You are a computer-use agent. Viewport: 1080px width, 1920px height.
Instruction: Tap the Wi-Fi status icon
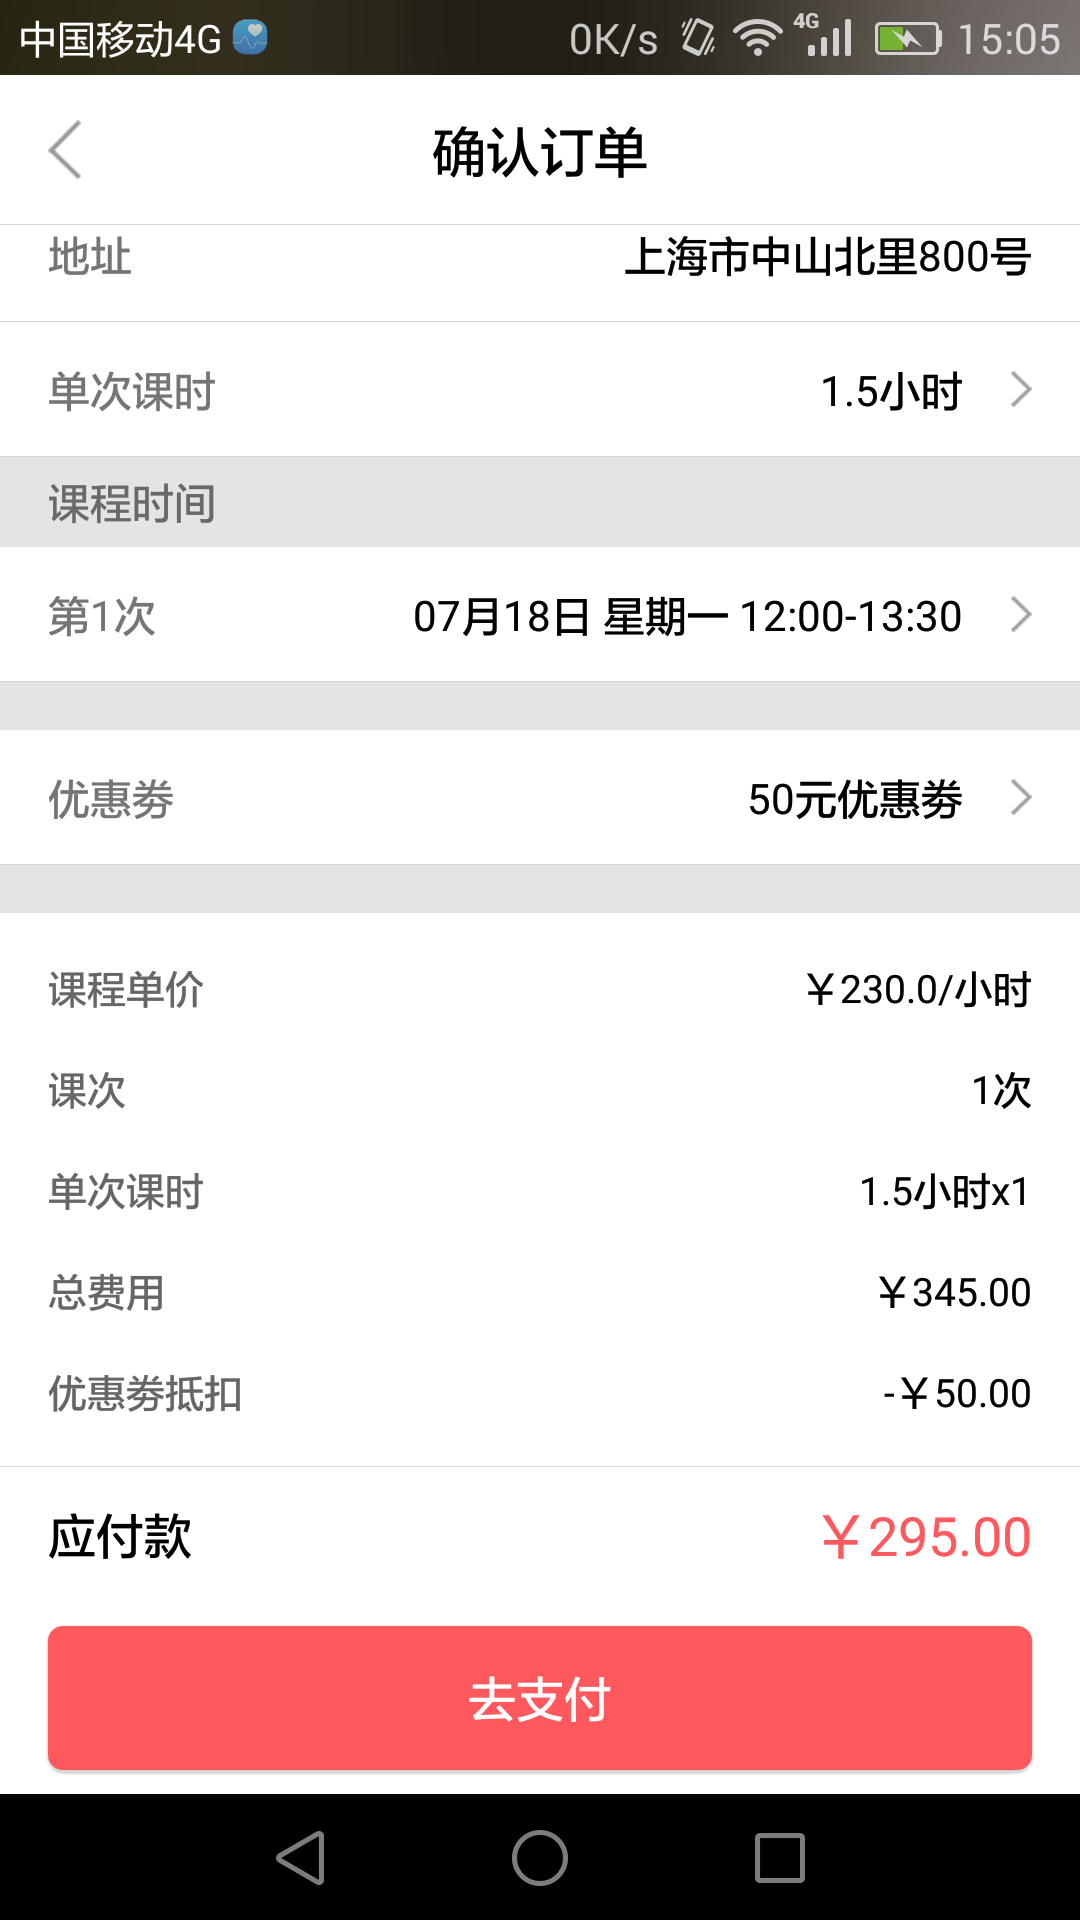(757, 38)
